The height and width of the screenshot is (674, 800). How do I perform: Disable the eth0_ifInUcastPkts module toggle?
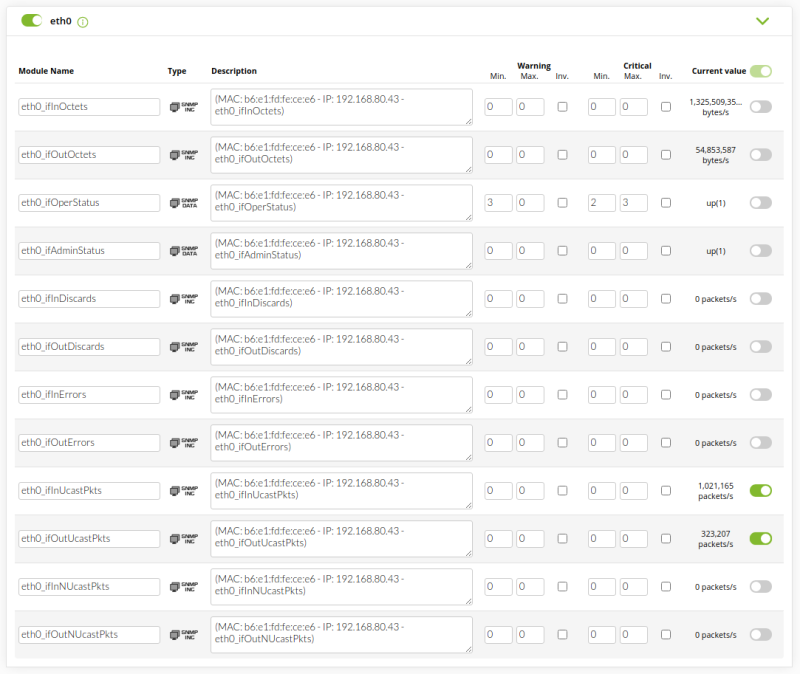pos(761,491)
